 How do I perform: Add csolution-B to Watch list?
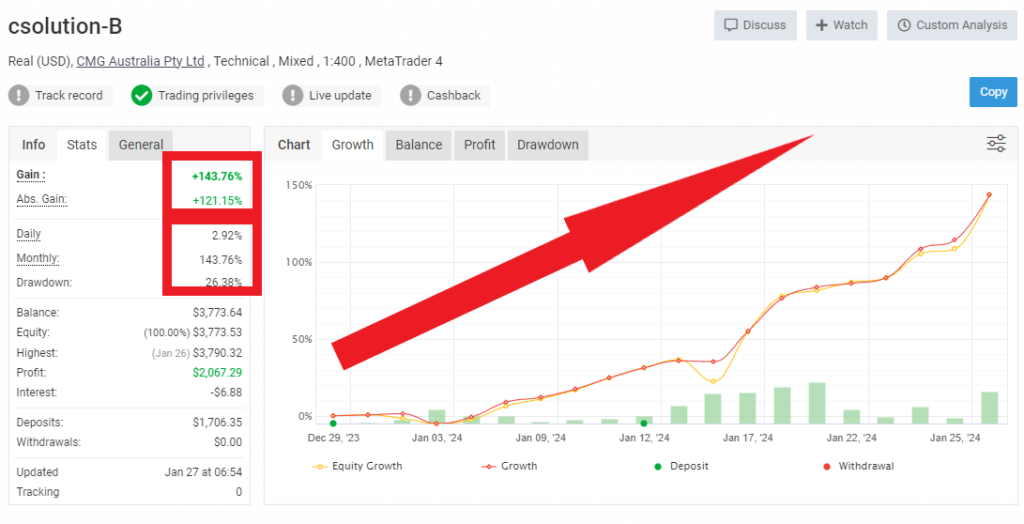pyautogui.click(x=841, y=25)
